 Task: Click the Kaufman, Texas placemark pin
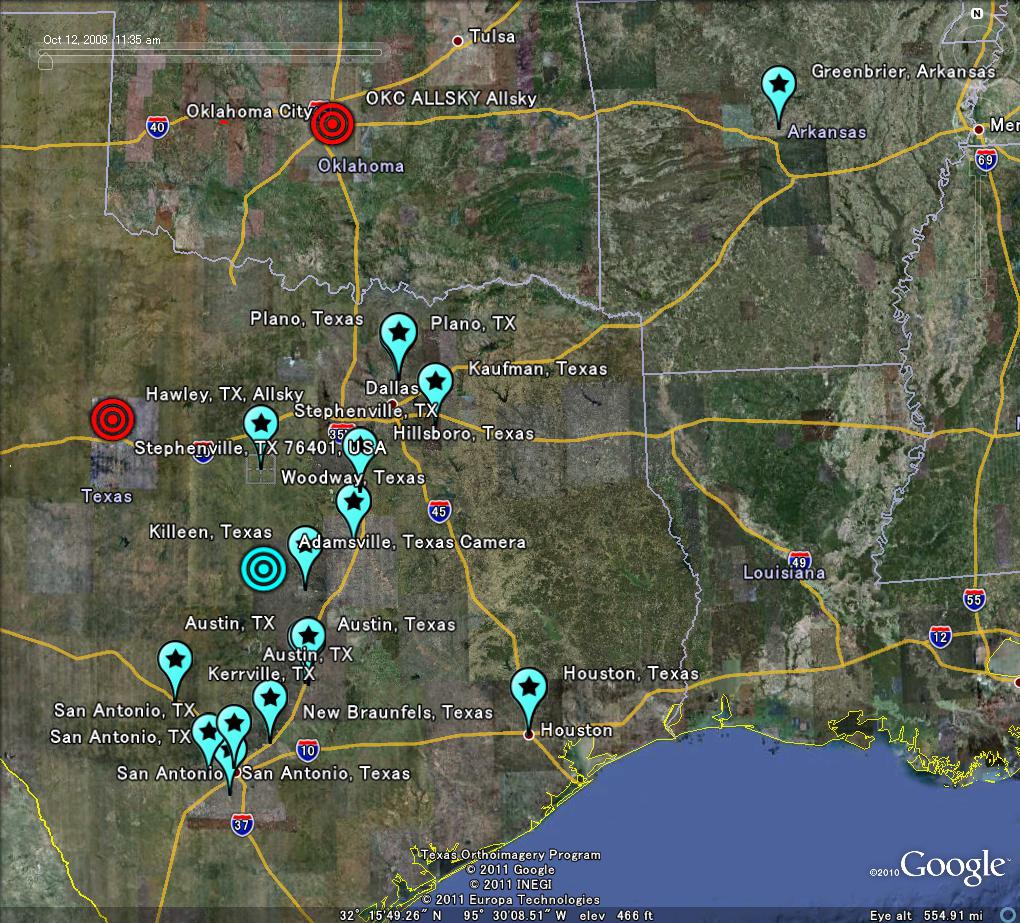tap(435, 381)
